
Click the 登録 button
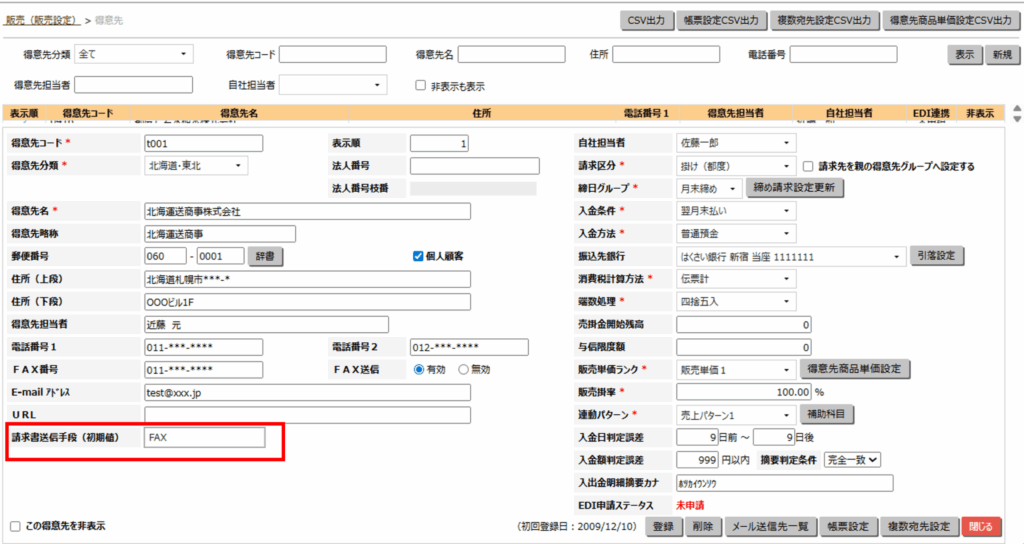point(662,526)
